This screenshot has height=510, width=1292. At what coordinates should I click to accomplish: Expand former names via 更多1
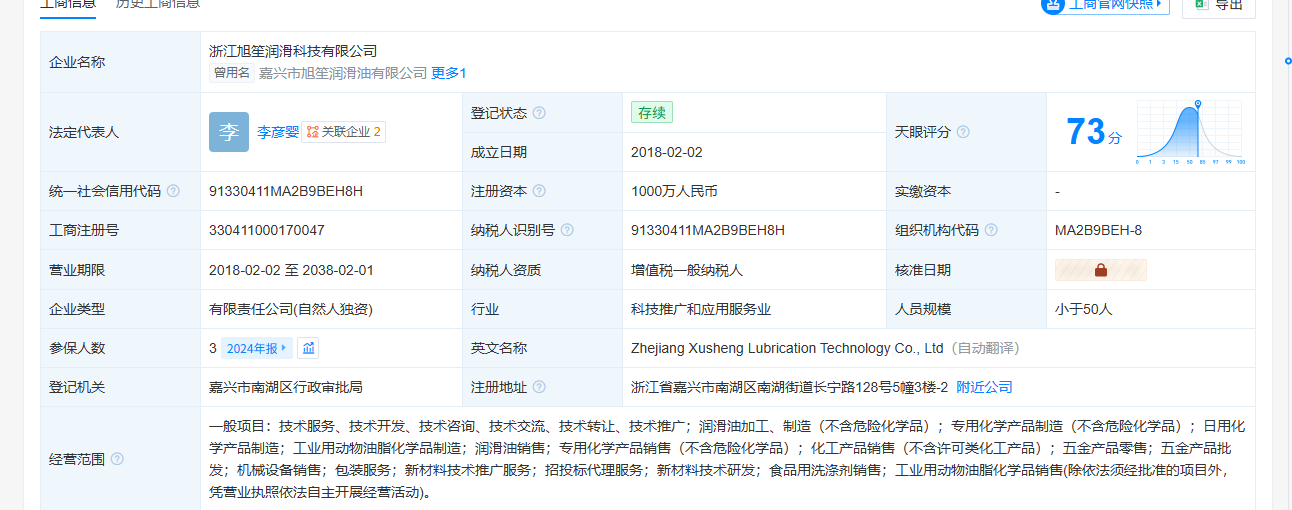(x=448, y=73)
